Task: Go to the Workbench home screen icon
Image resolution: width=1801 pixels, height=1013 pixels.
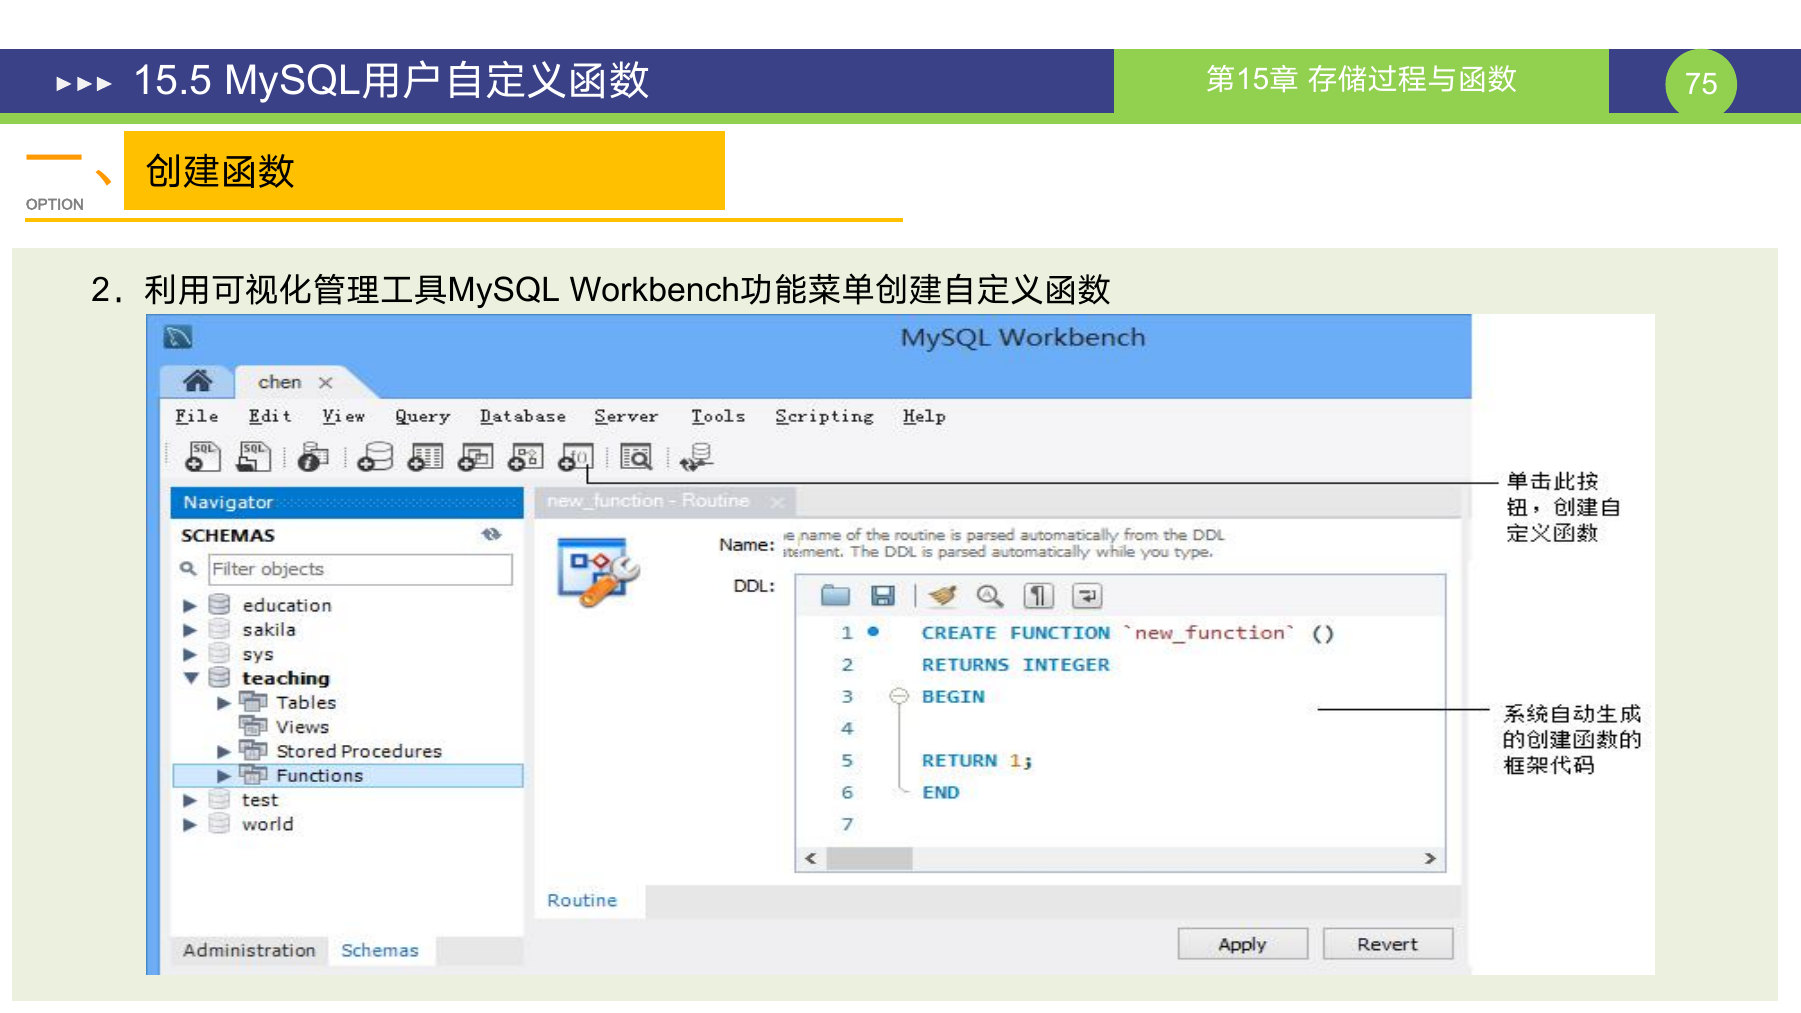Action: click(198, 381)
